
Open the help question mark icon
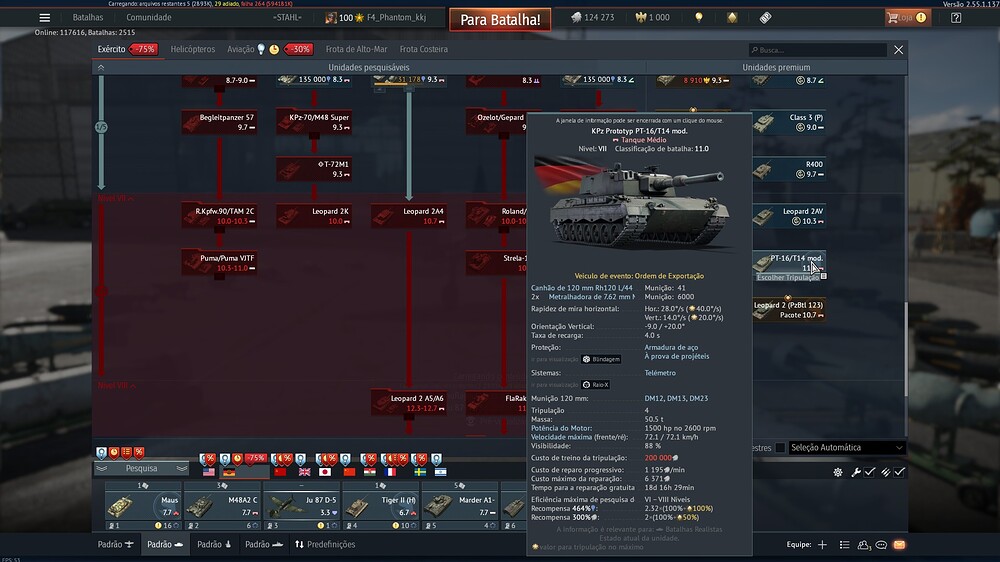tap(956, 18)
